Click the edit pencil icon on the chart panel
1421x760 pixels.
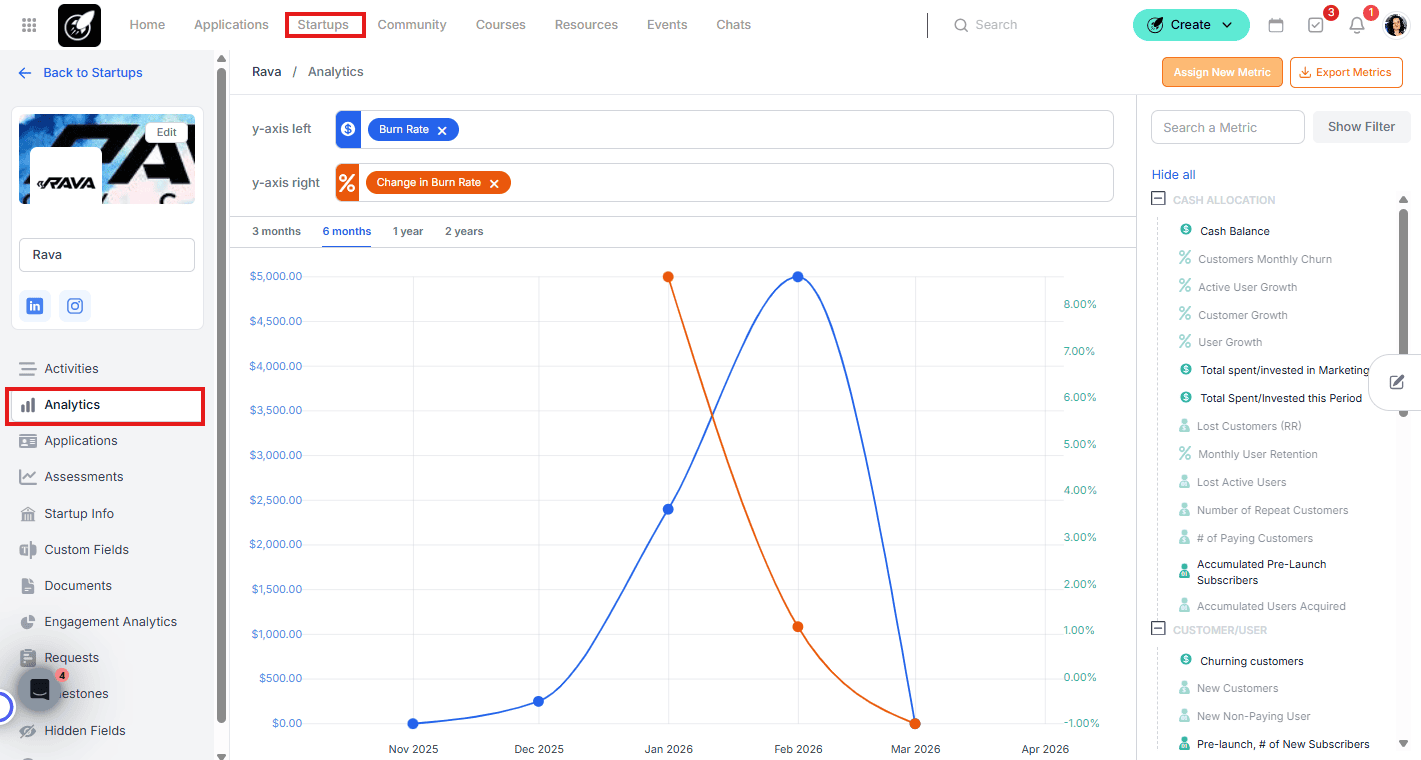[1397, 381]
